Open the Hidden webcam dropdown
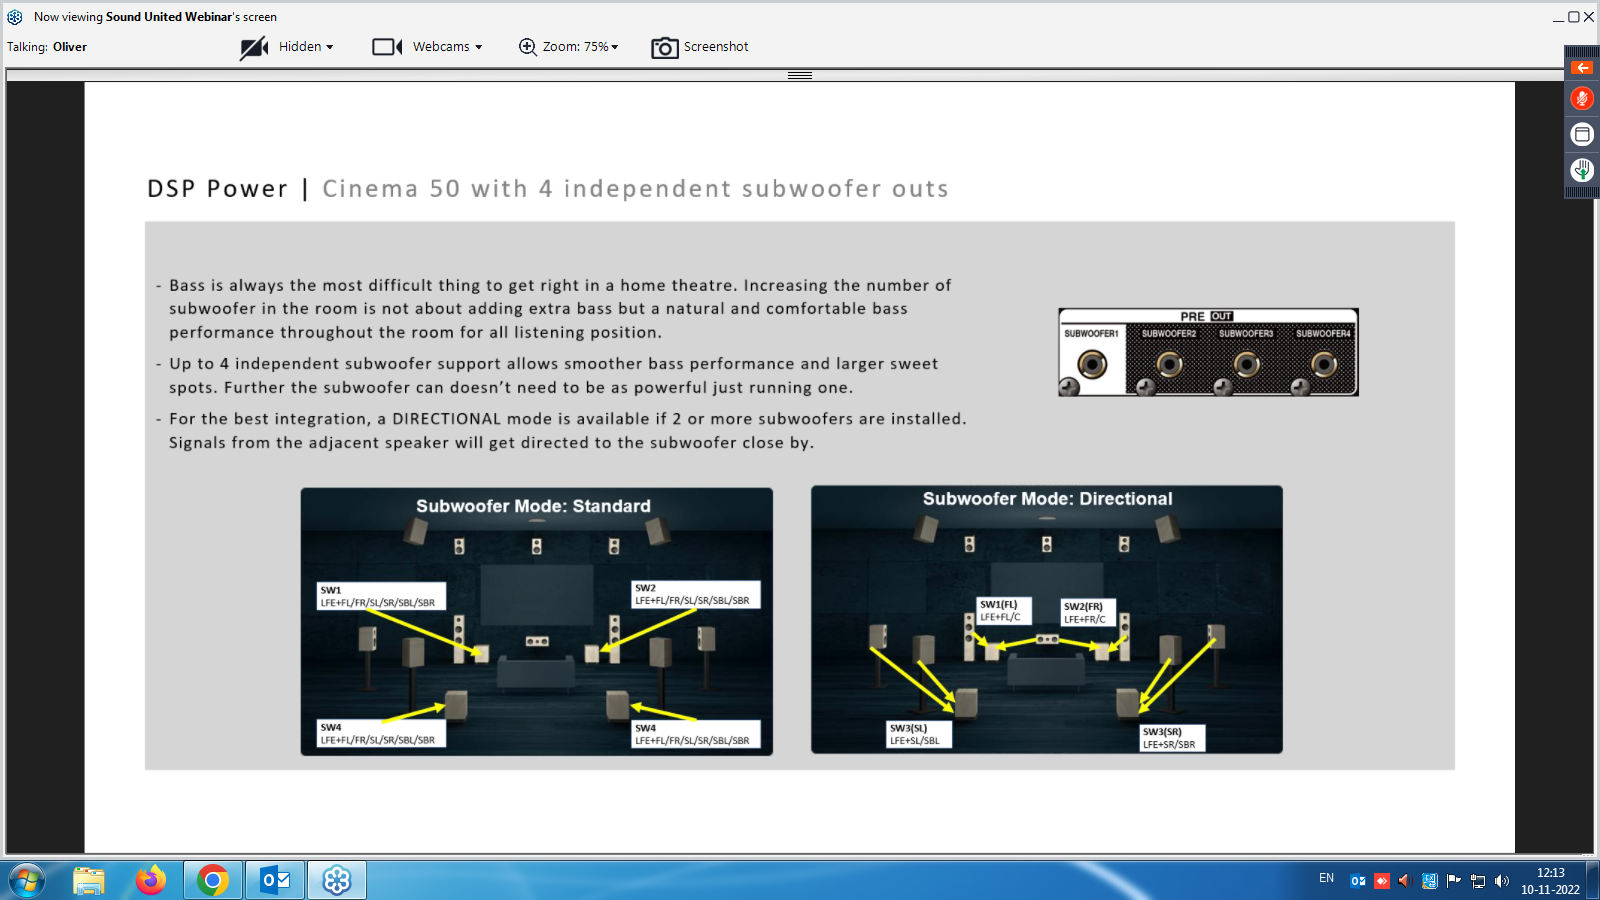Viewport: 1600px width, 900px height. click(x=306, y=47)
